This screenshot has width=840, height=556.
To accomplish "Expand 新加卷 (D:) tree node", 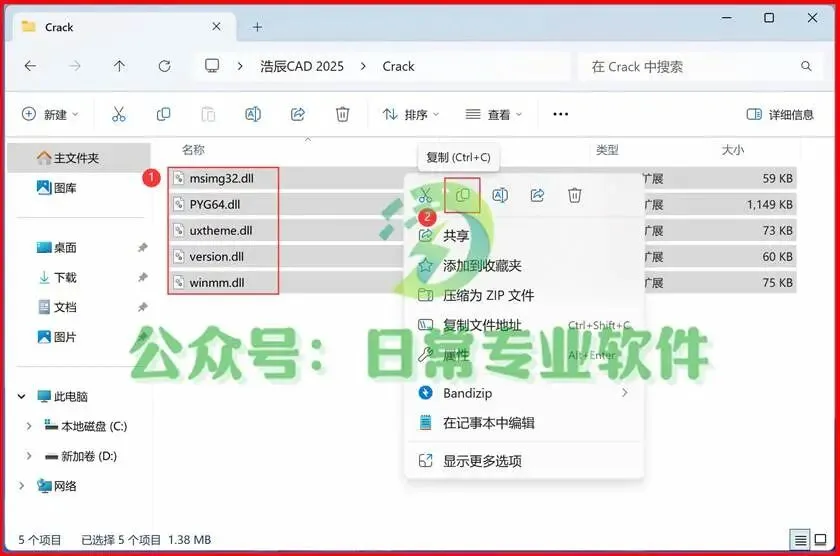I will (x=29, y=456).
